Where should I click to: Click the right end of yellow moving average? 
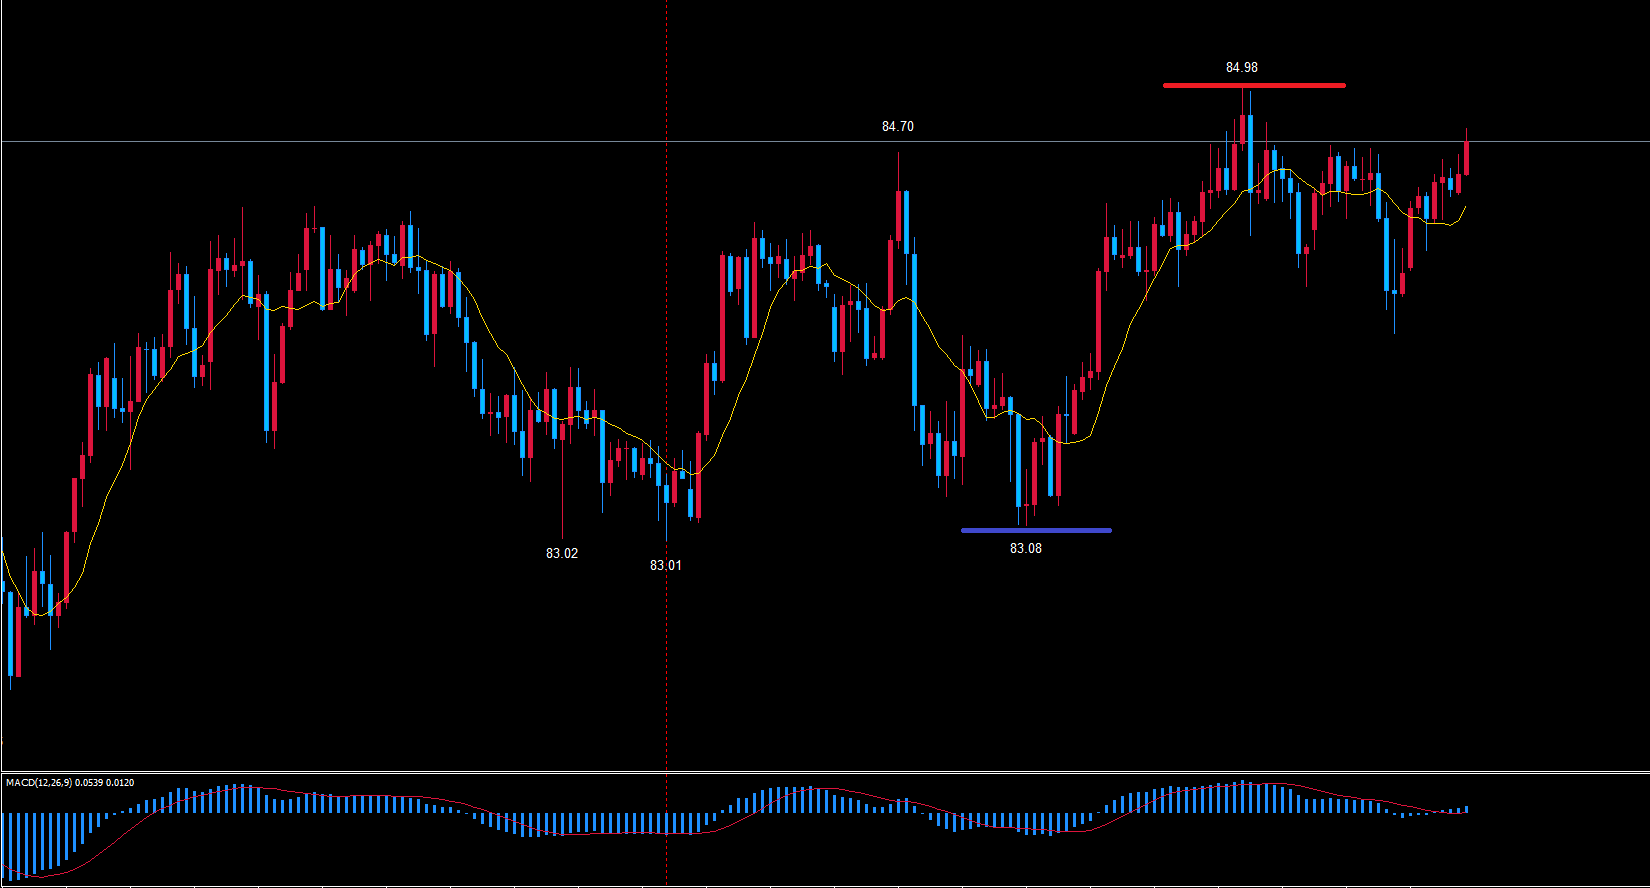pyautogui.click(x=1465, y=207)
